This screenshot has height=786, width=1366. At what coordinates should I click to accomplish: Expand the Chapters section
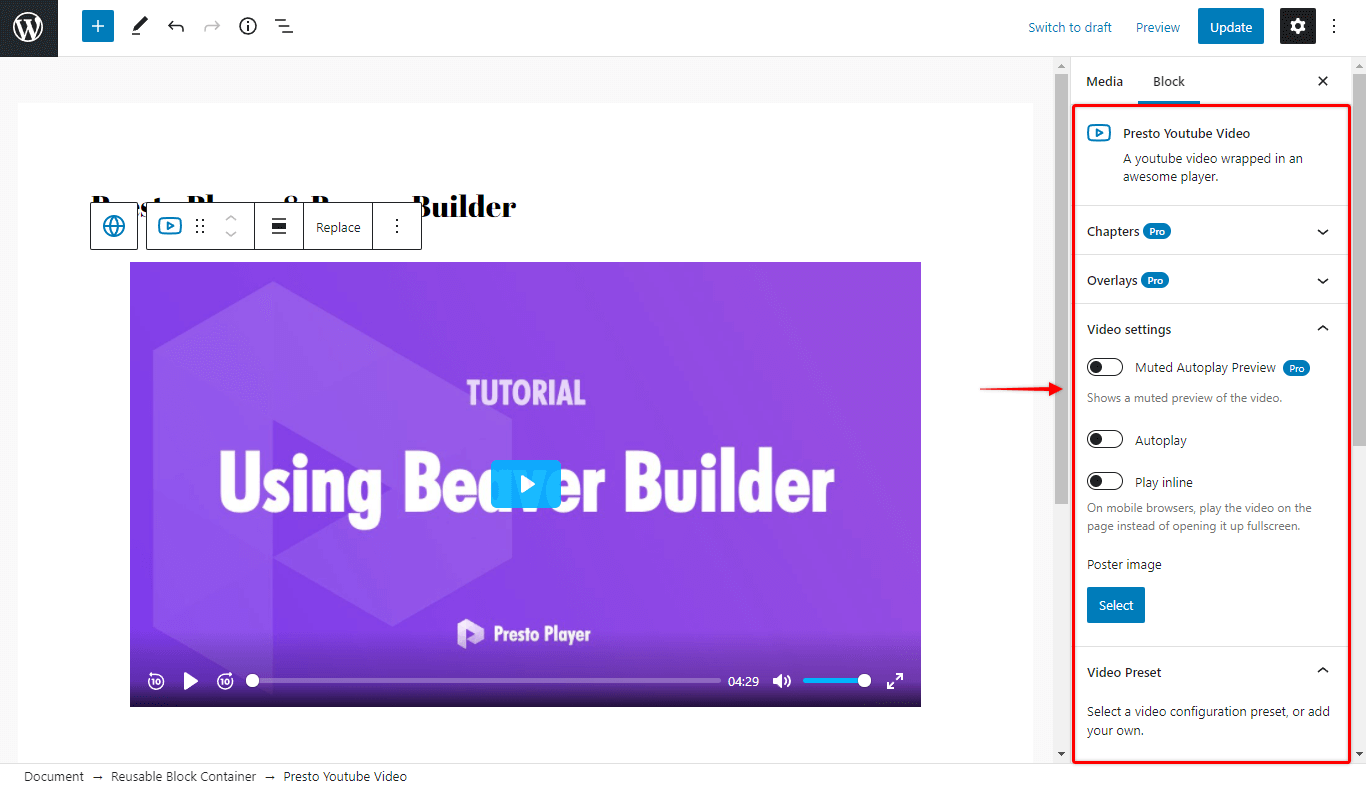[1209, 231]
